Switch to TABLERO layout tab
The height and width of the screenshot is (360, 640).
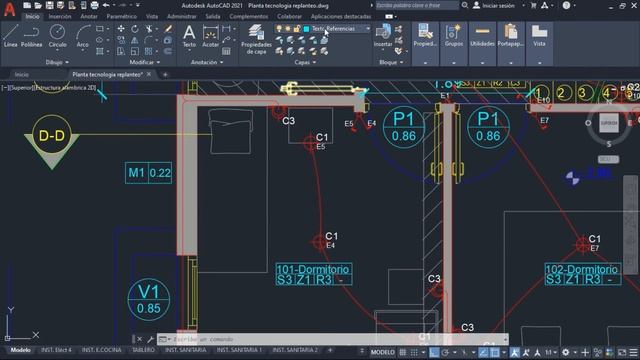(x=143, y=350)
